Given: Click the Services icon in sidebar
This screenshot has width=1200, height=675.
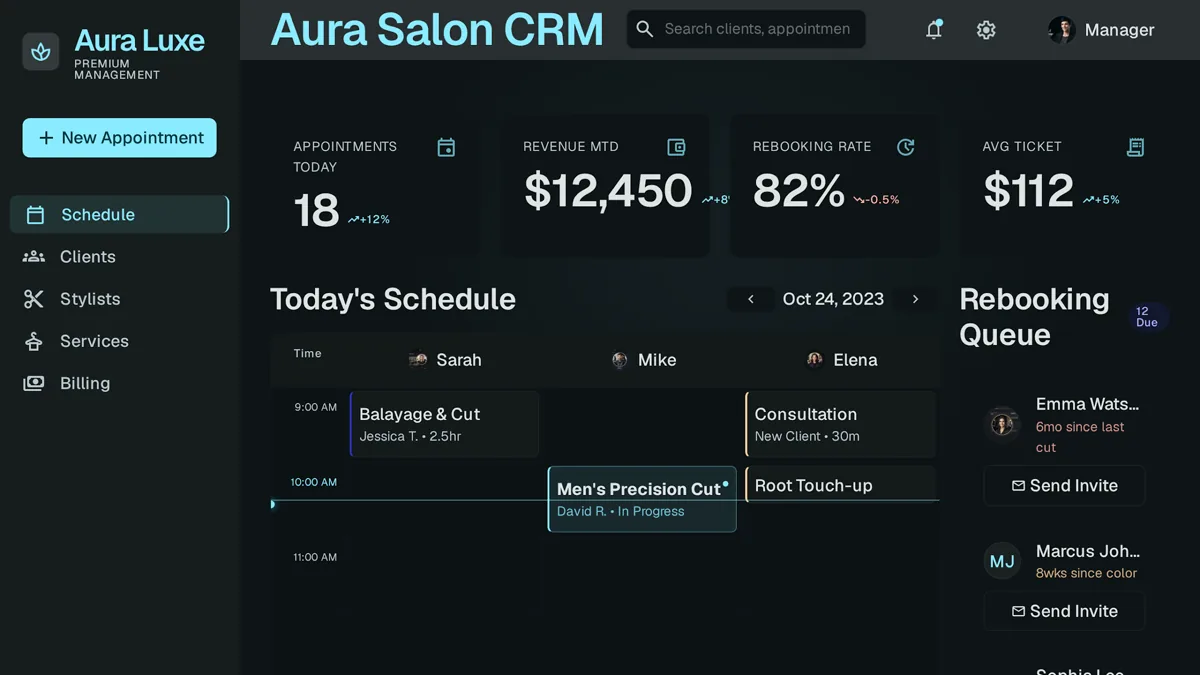Looking at the screenshot, I should click(34, 341).
